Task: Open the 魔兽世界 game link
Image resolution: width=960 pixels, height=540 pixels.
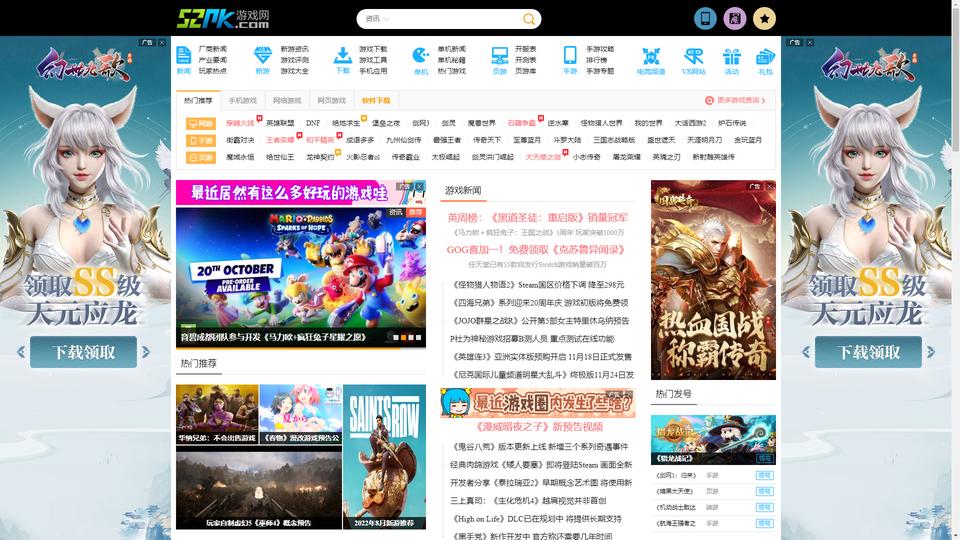Action: pos(481,123)
